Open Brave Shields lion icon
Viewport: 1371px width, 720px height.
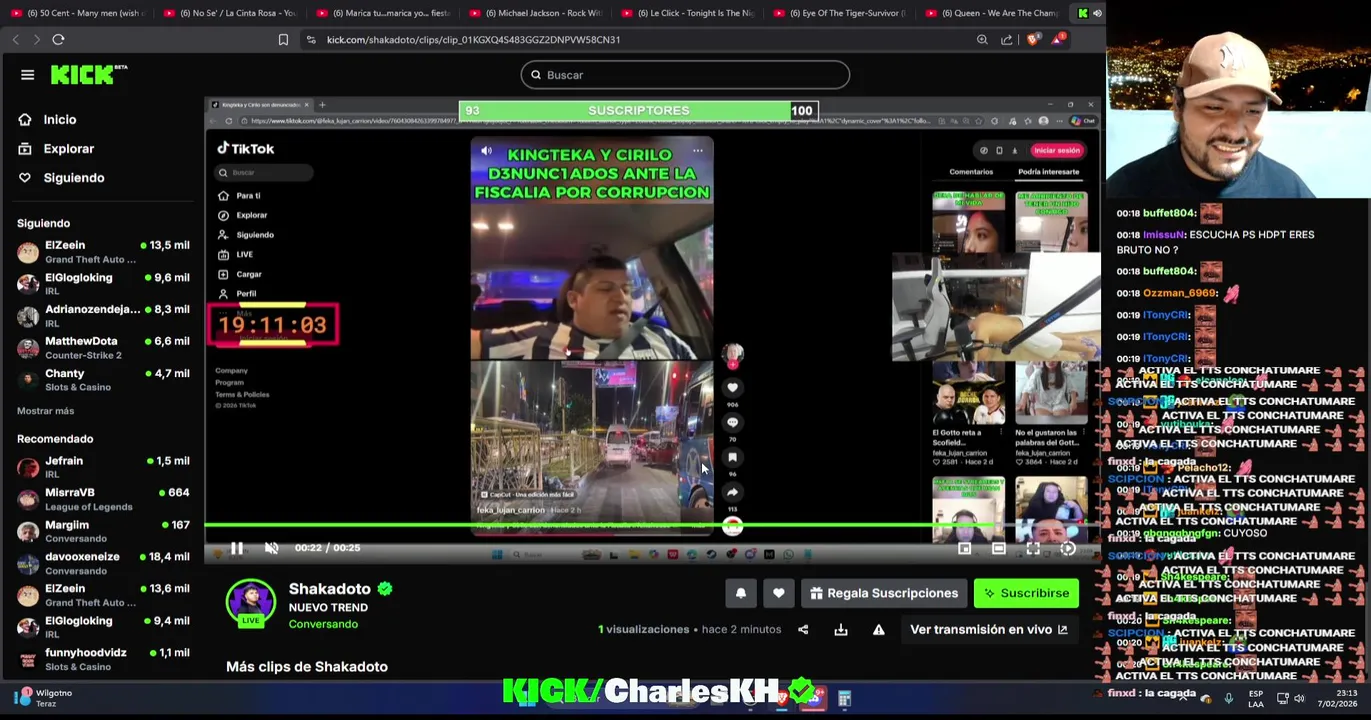pyautogui.click(x=1032, y=39)
